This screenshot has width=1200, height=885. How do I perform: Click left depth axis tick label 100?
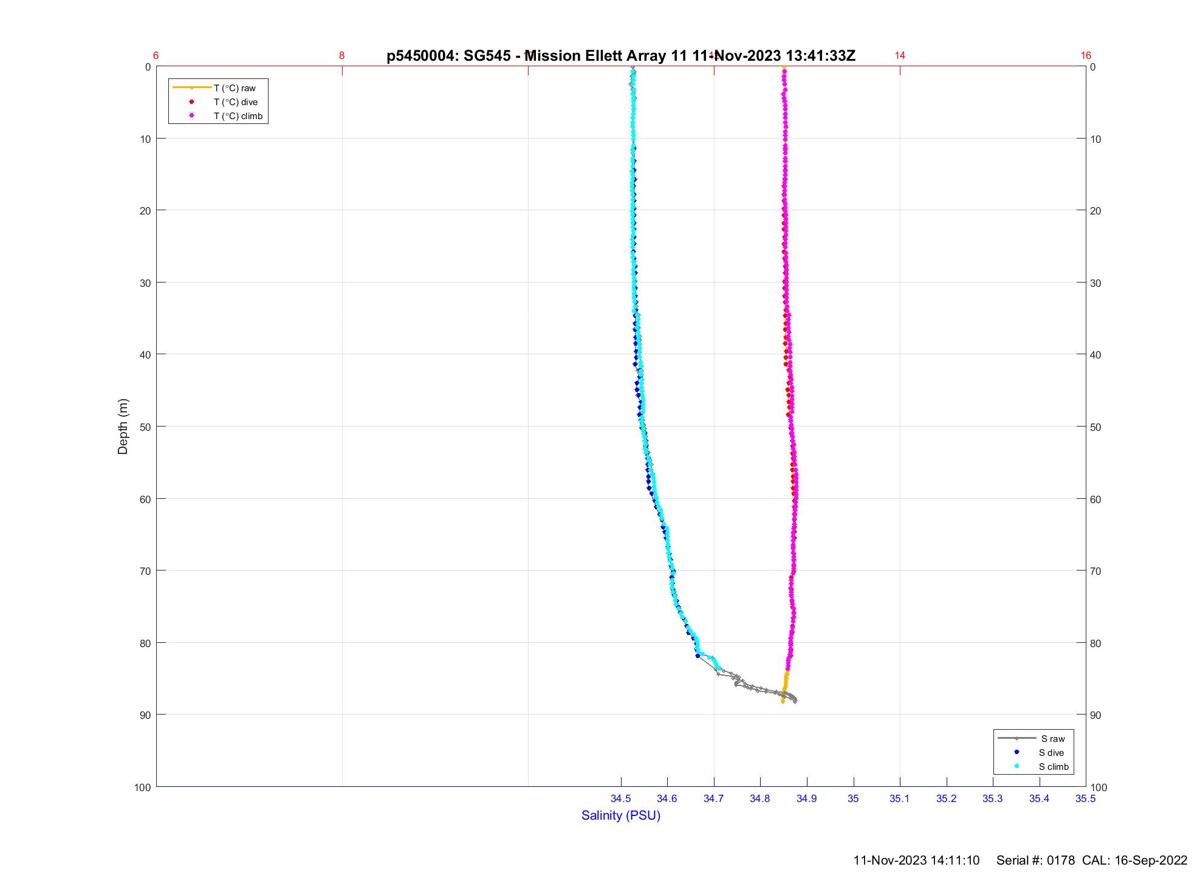(x=142, y=787)
